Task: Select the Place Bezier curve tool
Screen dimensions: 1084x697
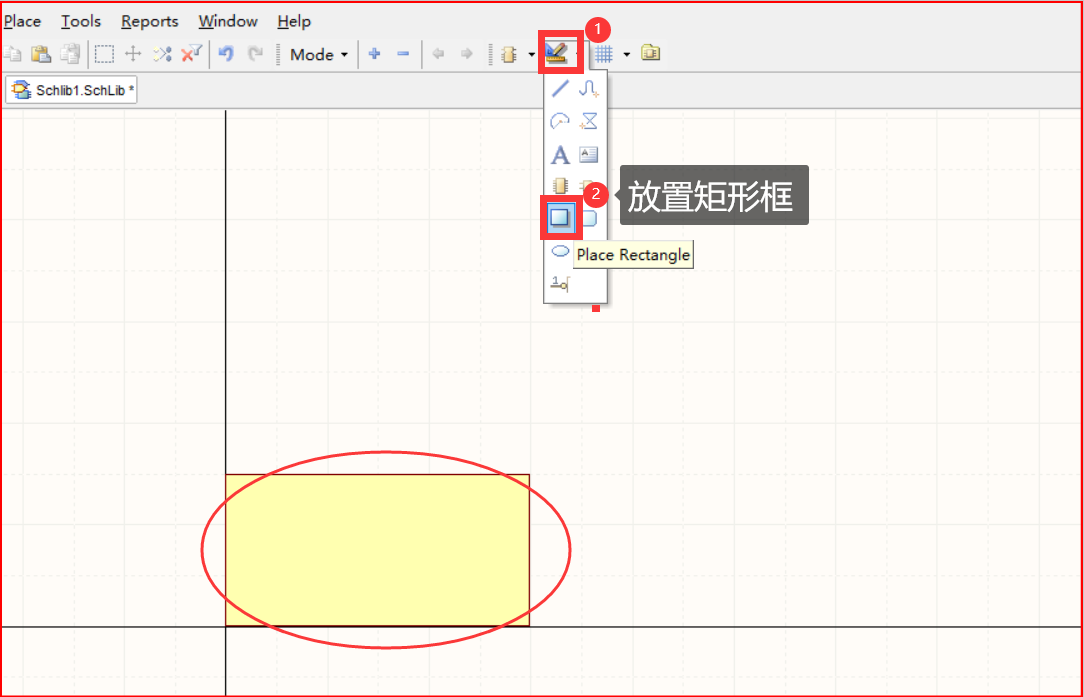Action: pos(588,89)
